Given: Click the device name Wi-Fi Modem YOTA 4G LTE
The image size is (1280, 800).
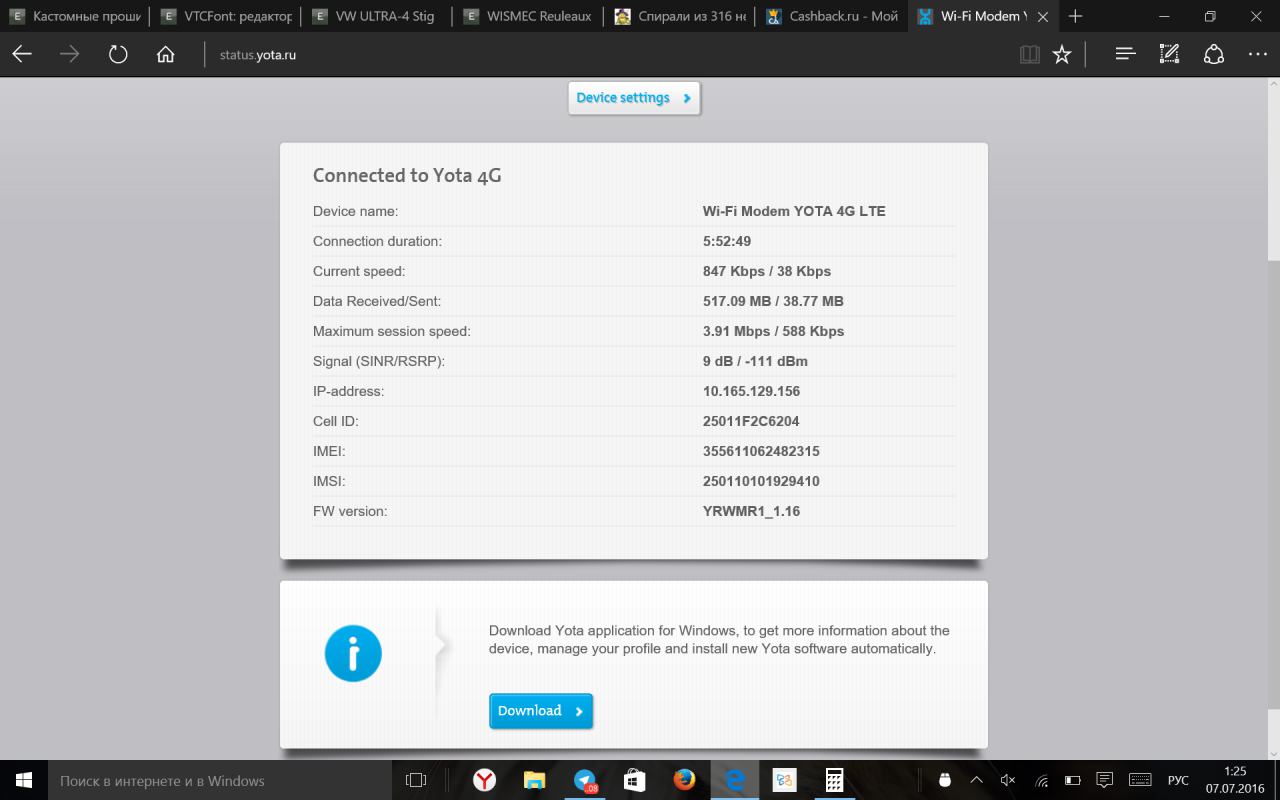Looking at the screenshot, I should (x=794, y=211).
